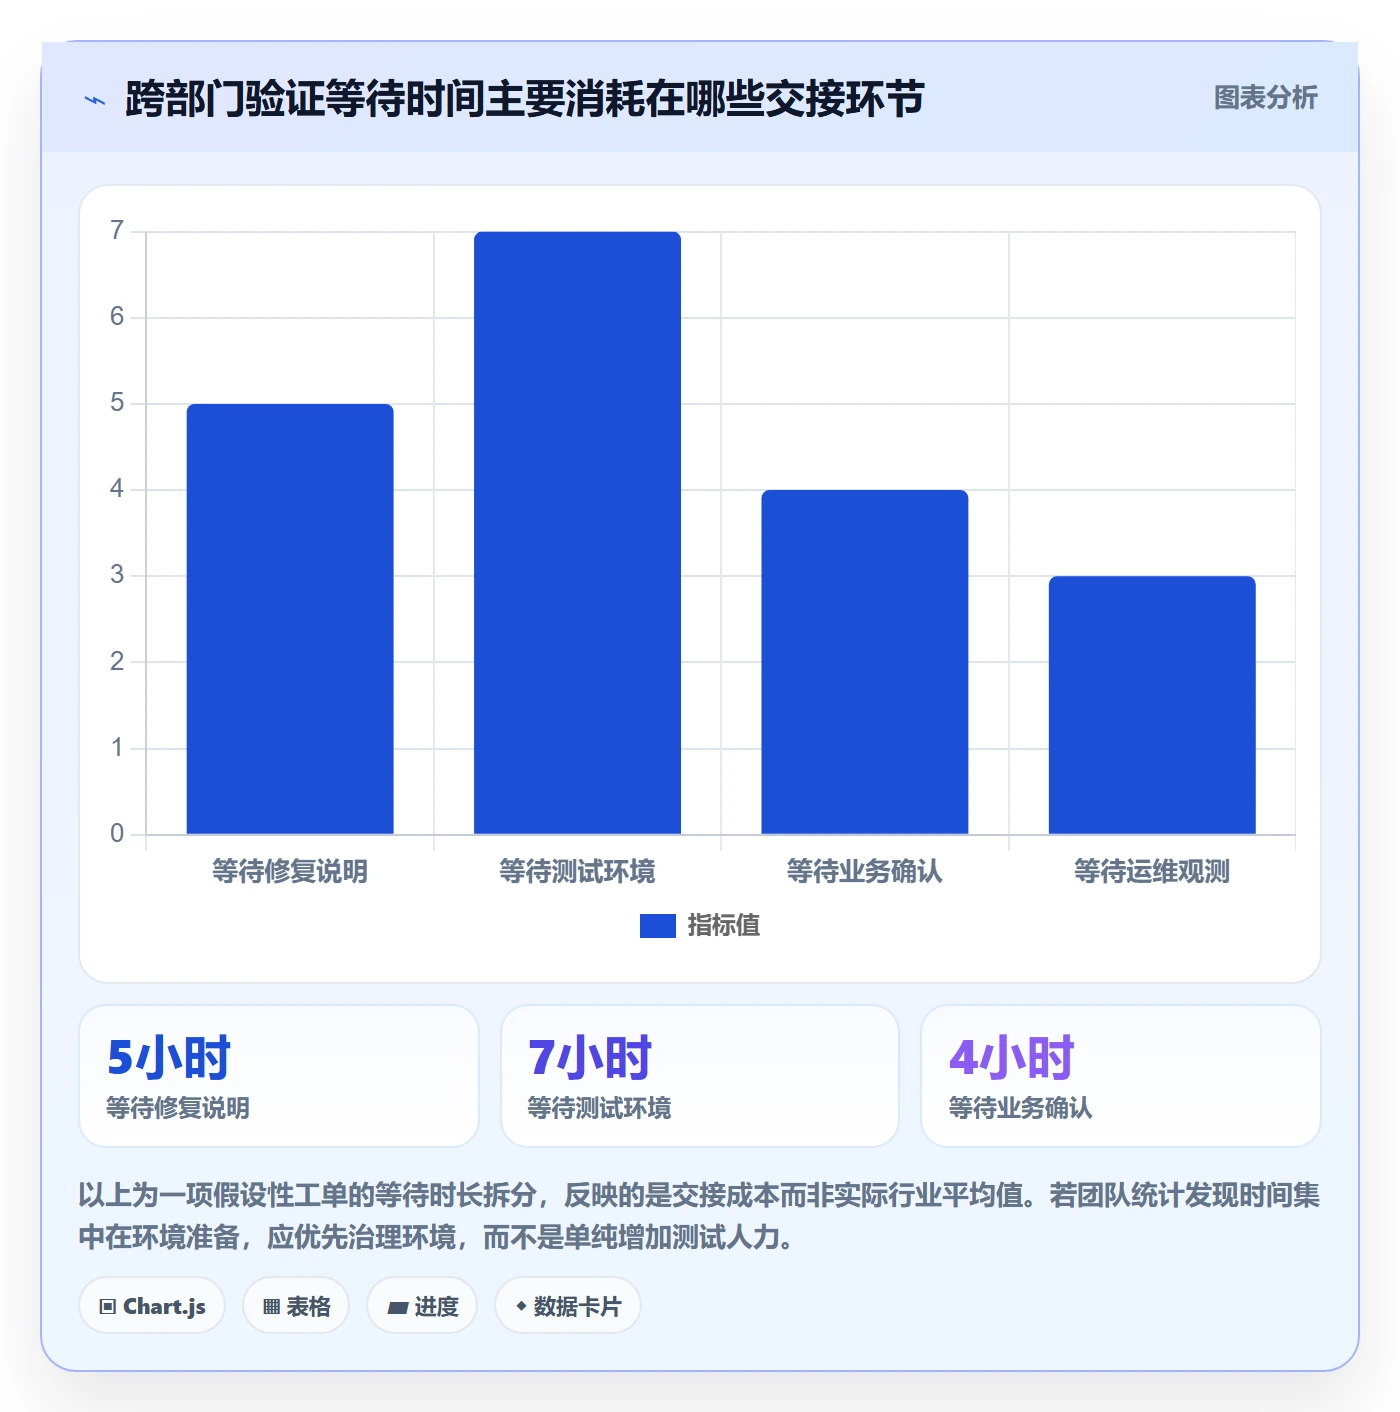
Task: Click the 数据卡片 tag label
Action: [x=578, y=1307]
